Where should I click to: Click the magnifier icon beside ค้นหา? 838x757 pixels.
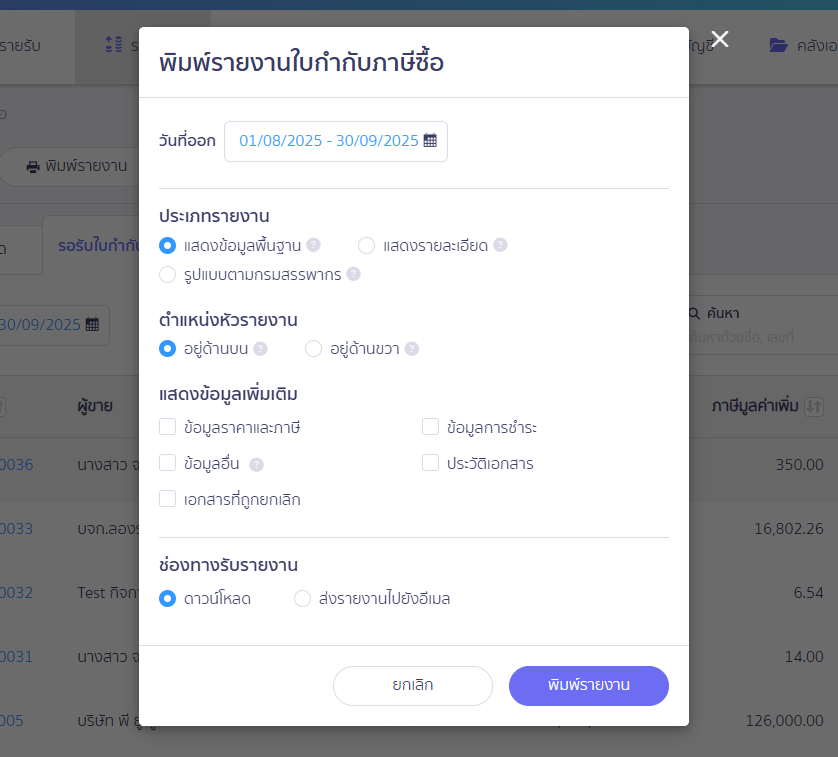pos(693,314)
